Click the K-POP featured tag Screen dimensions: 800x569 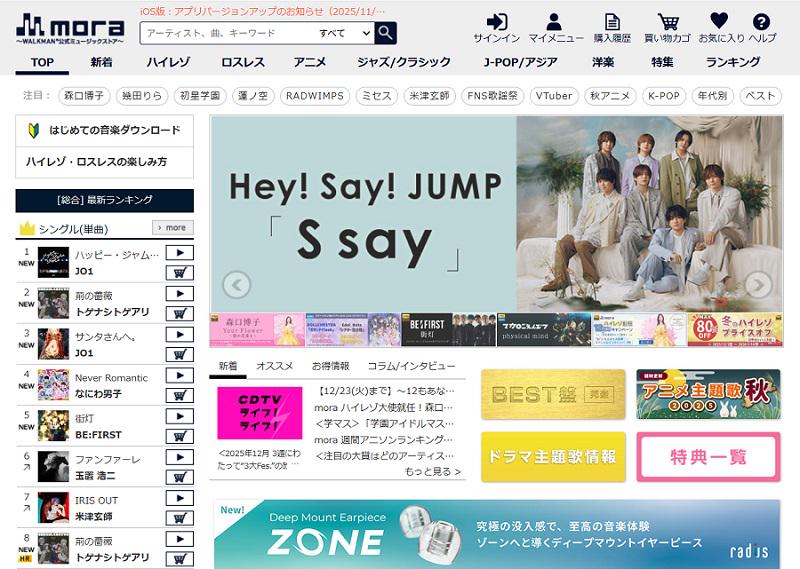(664, 96)
